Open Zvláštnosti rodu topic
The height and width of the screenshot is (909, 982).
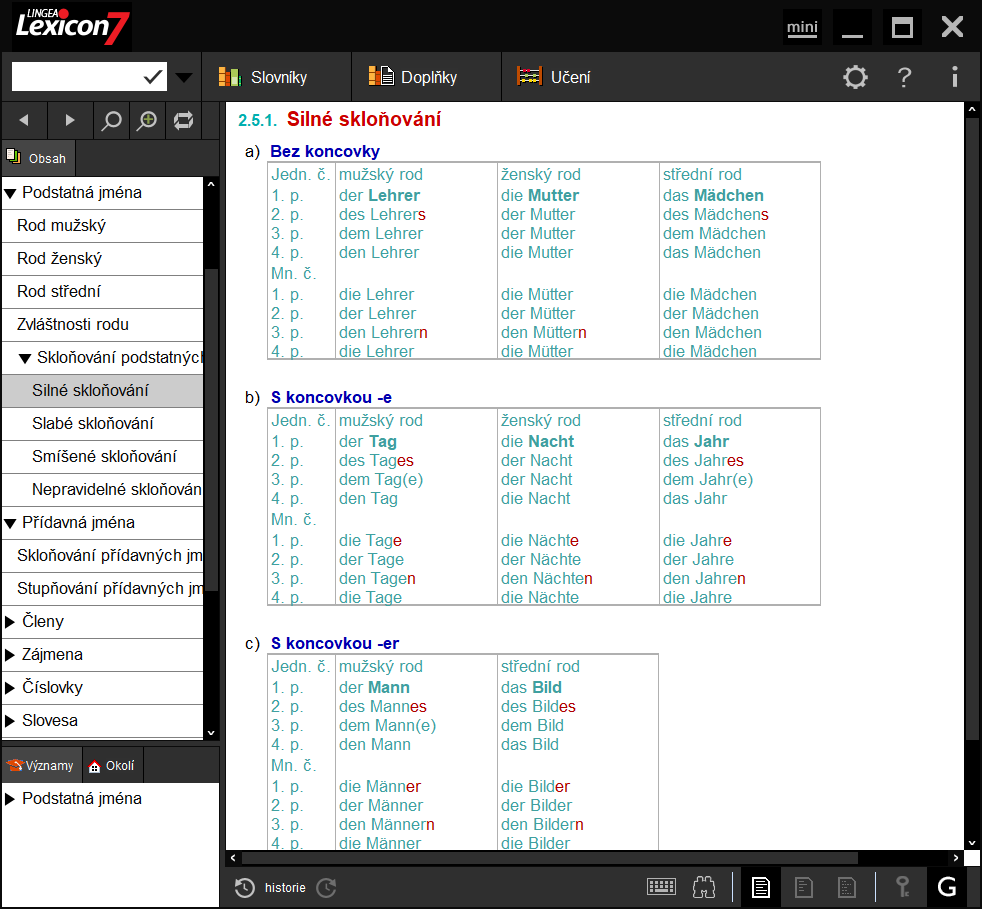coord(103,325)
